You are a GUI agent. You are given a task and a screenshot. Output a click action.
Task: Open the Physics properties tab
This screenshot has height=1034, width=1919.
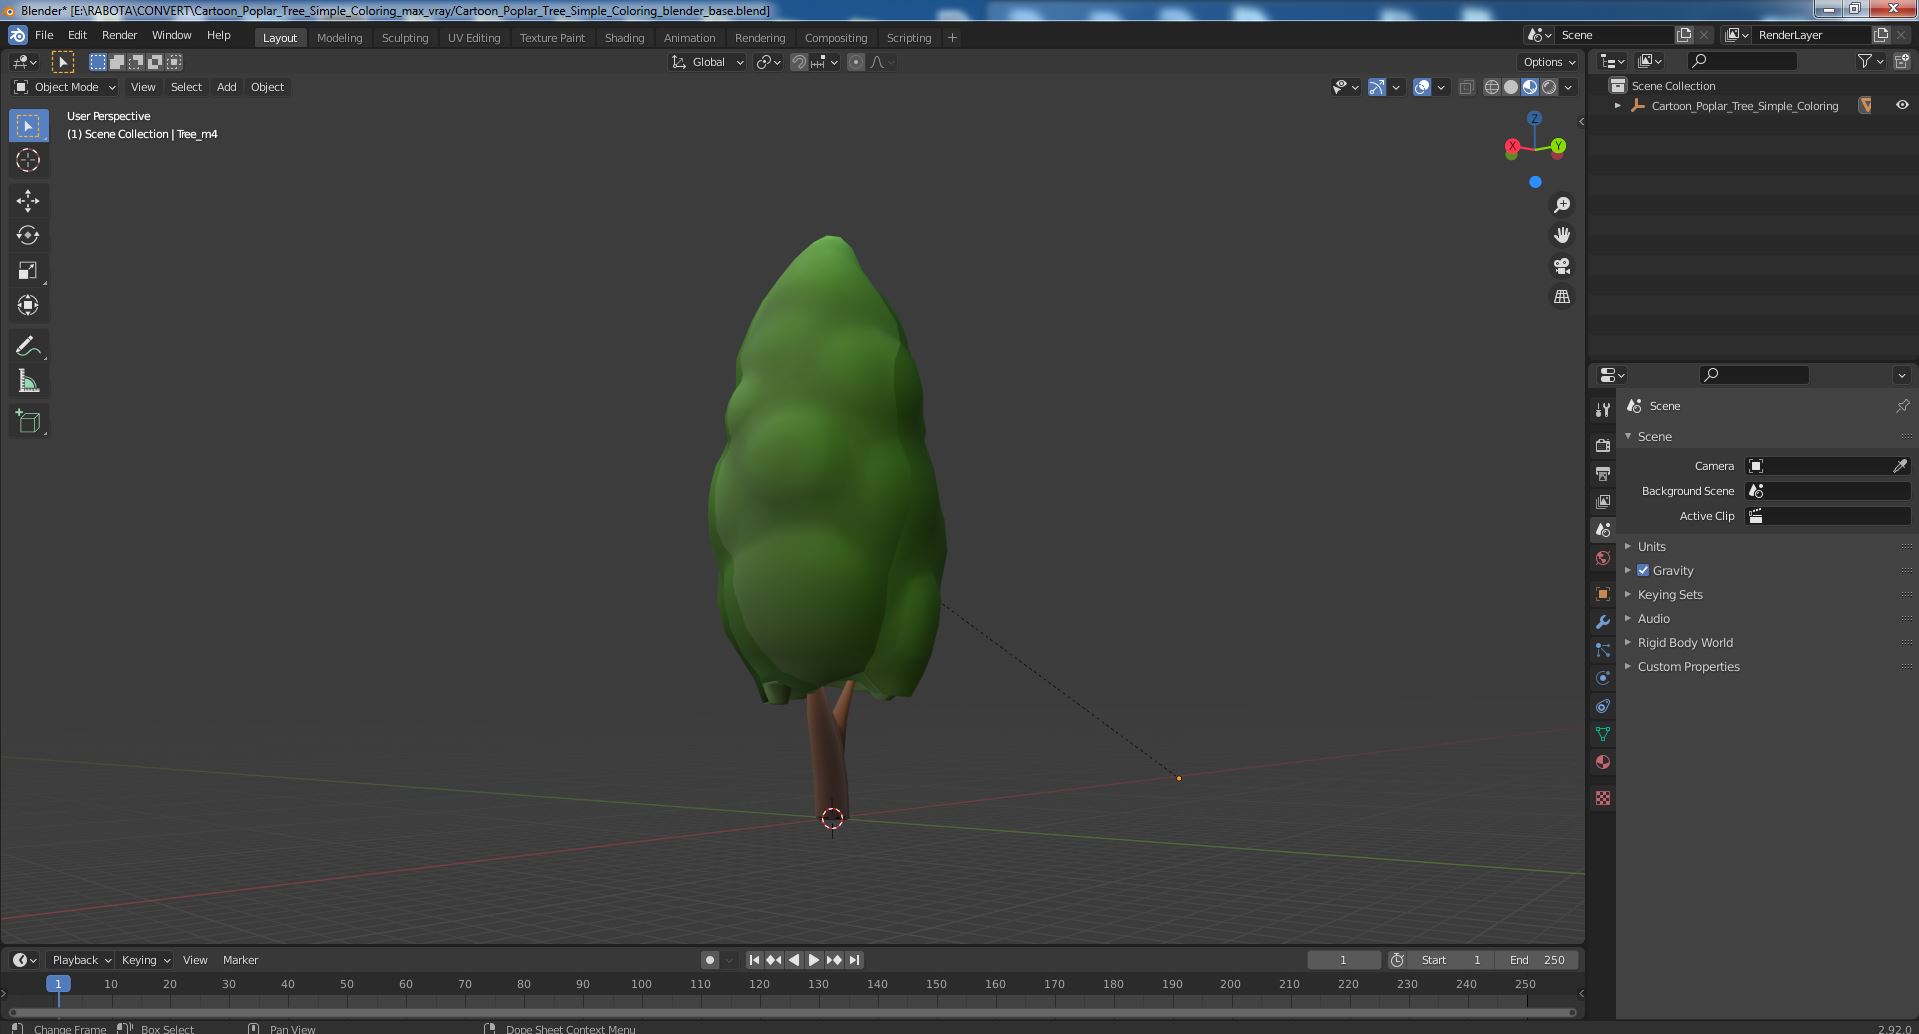1603,678
